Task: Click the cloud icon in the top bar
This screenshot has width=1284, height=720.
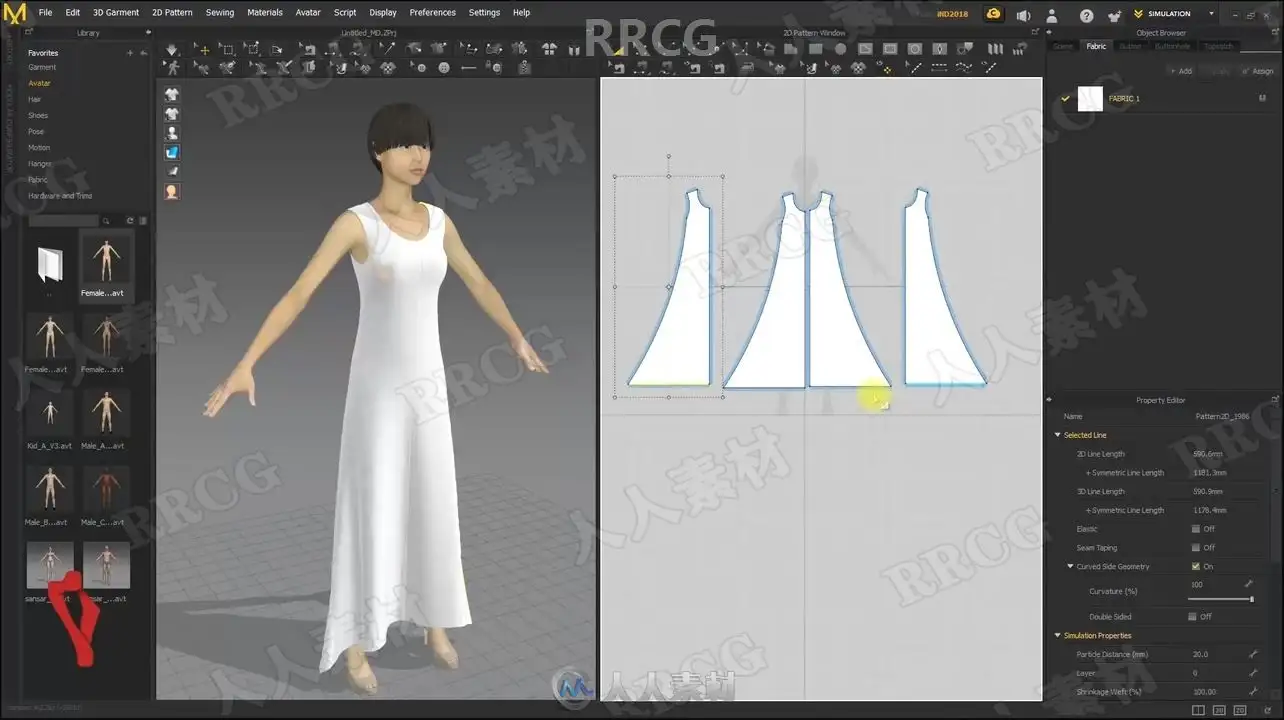Action: point(993,14)
